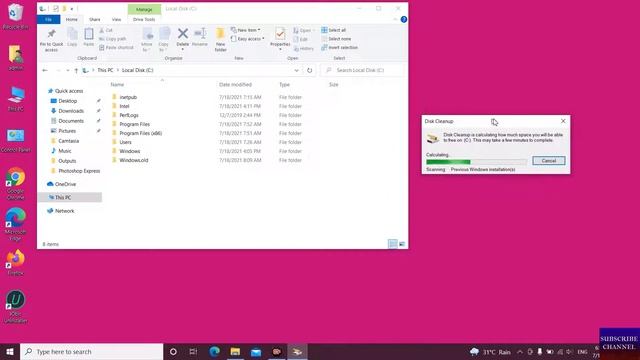This screenshot has height=360, width=640.
Task: Click the History command
Action: (x=304, y=49)
